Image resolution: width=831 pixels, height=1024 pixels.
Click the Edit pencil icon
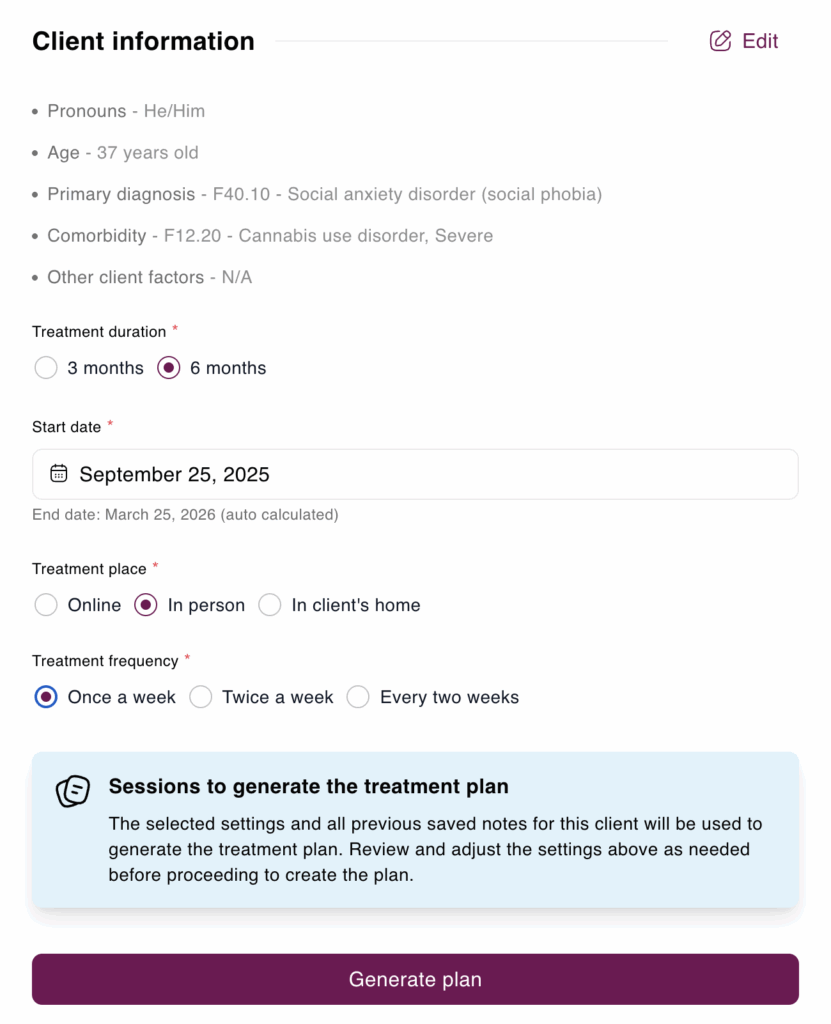tap(720, 41)
